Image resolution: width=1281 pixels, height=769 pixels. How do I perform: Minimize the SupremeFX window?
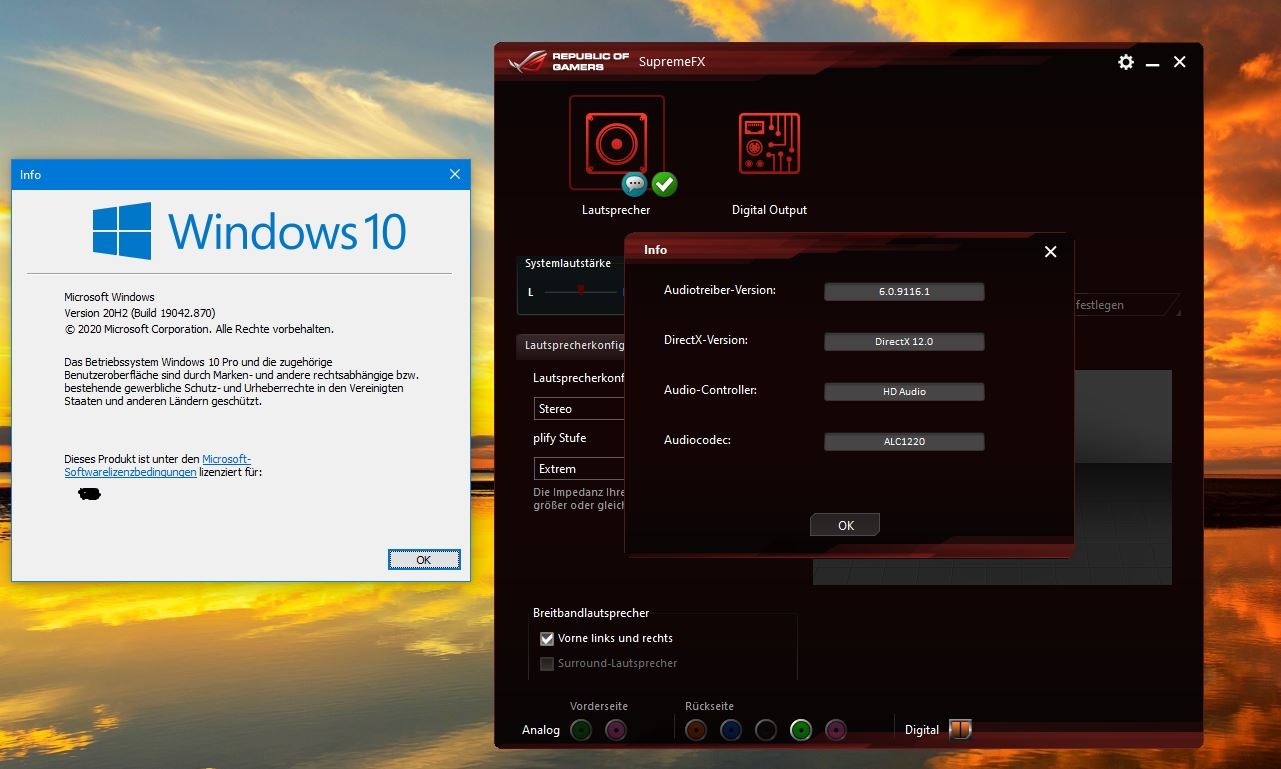(x=1153, y=63)
